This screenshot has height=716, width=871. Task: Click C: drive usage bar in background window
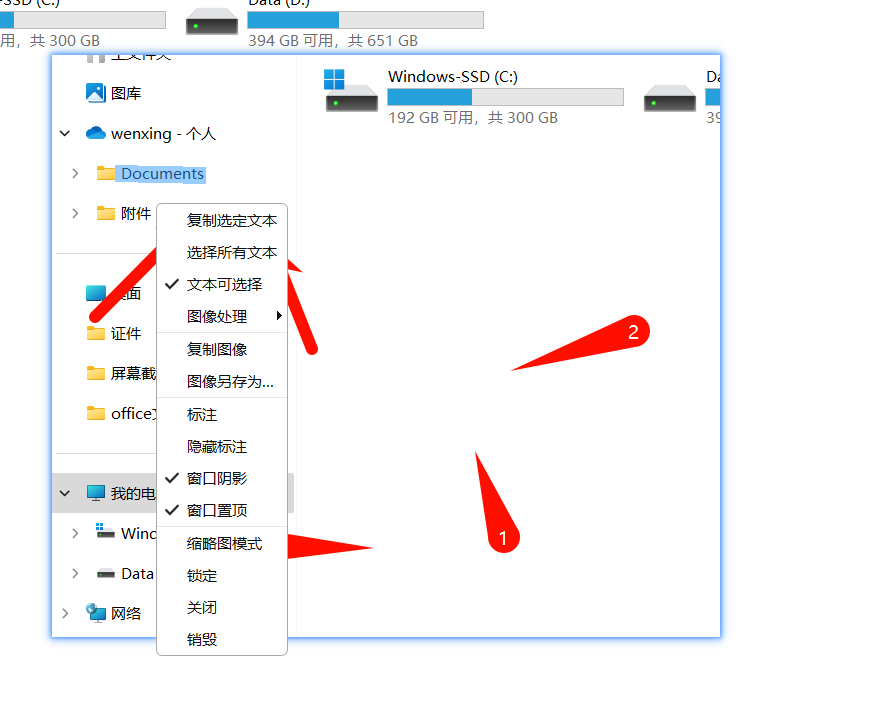pos(83,20)
